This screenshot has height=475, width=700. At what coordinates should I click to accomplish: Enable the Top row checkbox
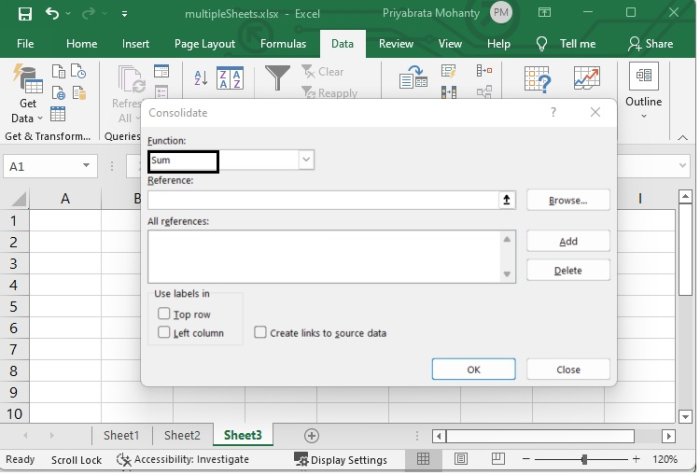164,314
